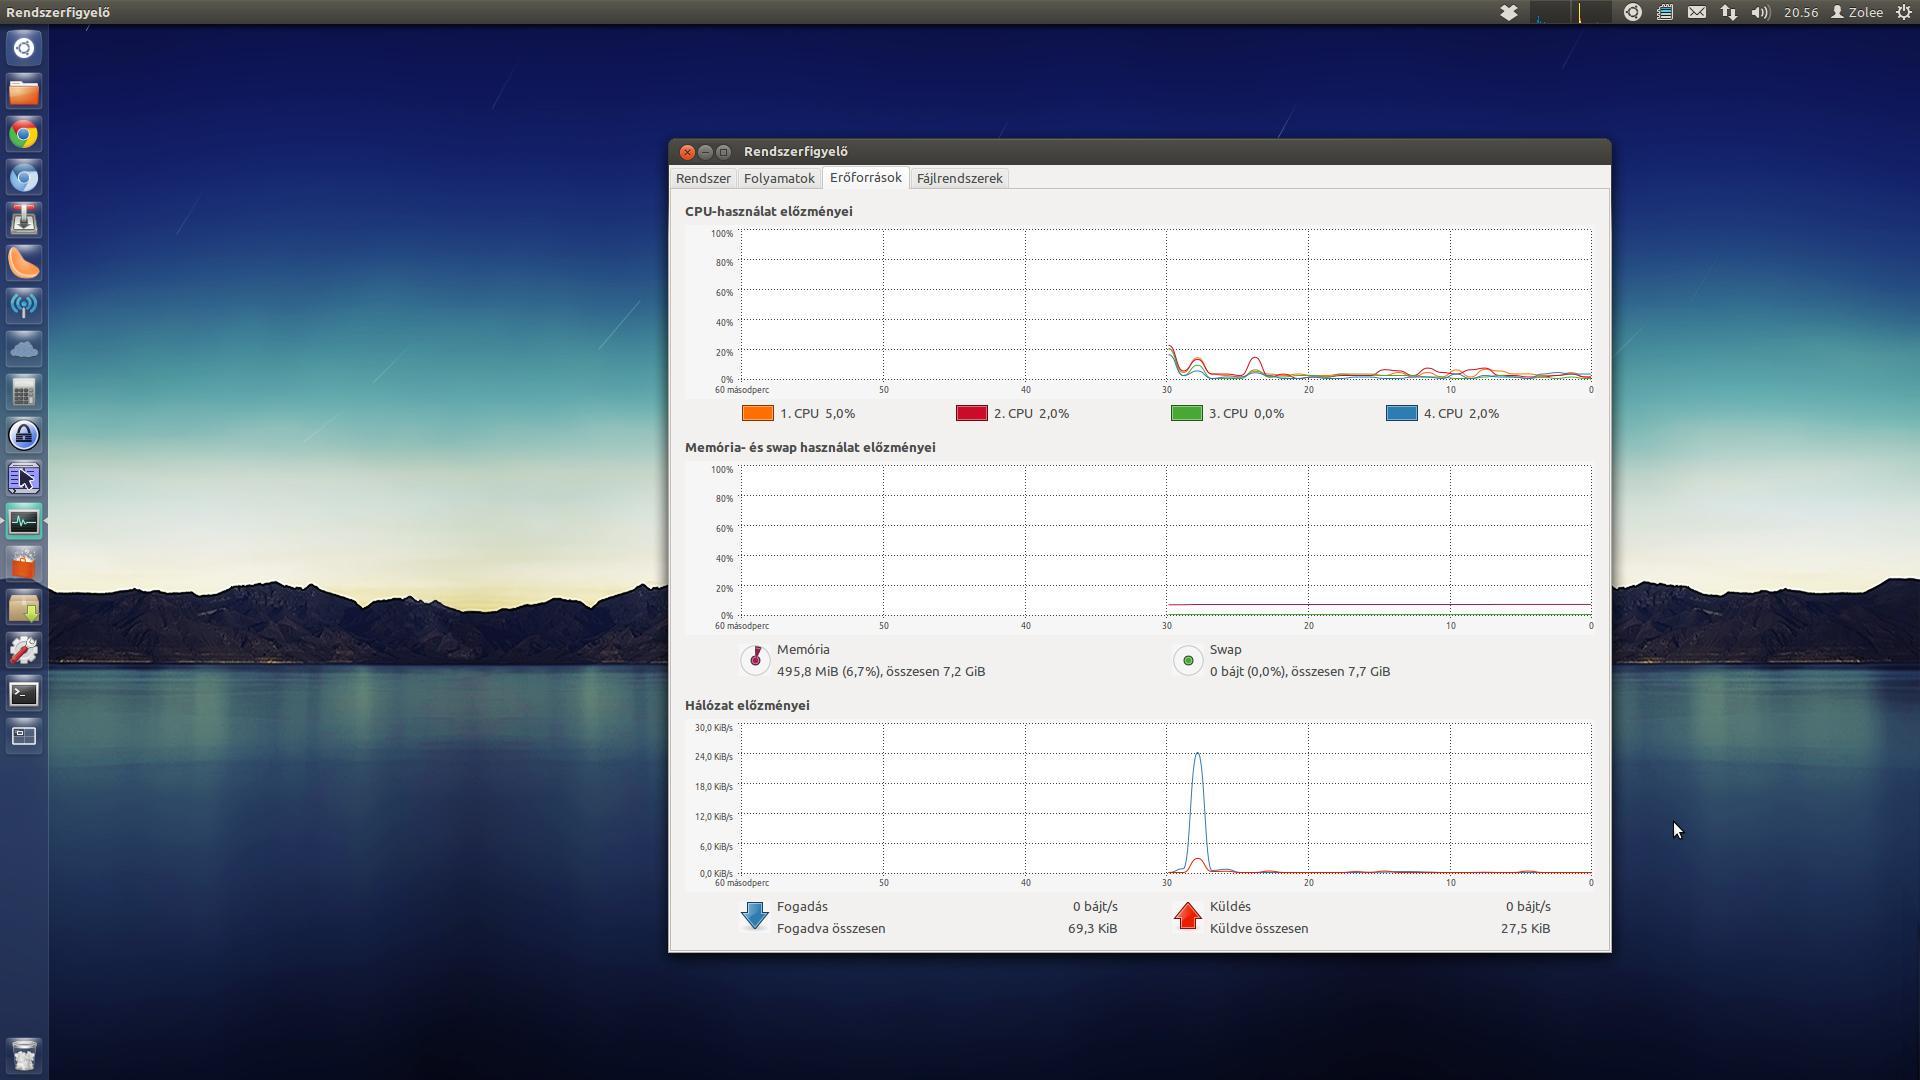The height and width of the screenshot is (1080, 1920).
Task: Open the Terminal from the launcher
Action: click(24, 693)
